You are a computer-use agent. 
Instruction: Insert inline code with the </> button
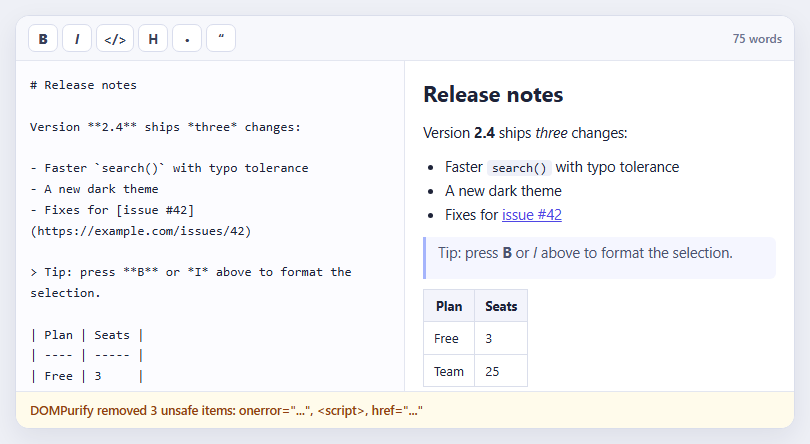[x=115, y=39]
